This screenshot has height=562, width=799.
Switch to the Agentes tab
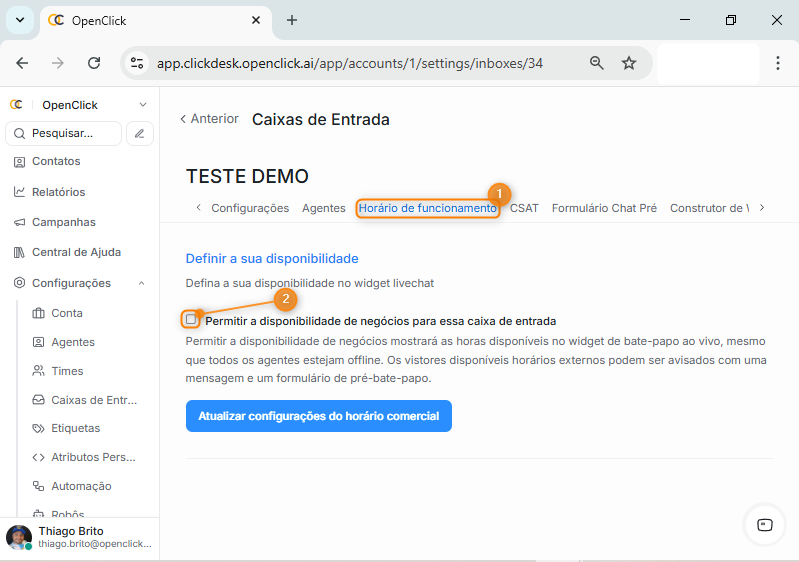(x=323, y=208)
